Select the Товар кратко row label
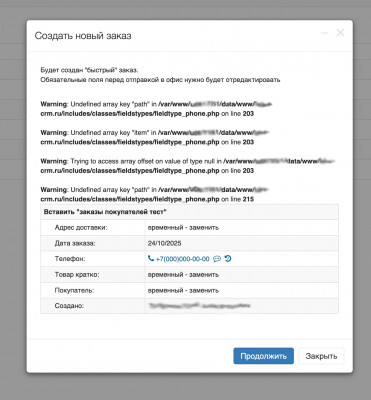 pyautogui.click(x=77, y=275)
